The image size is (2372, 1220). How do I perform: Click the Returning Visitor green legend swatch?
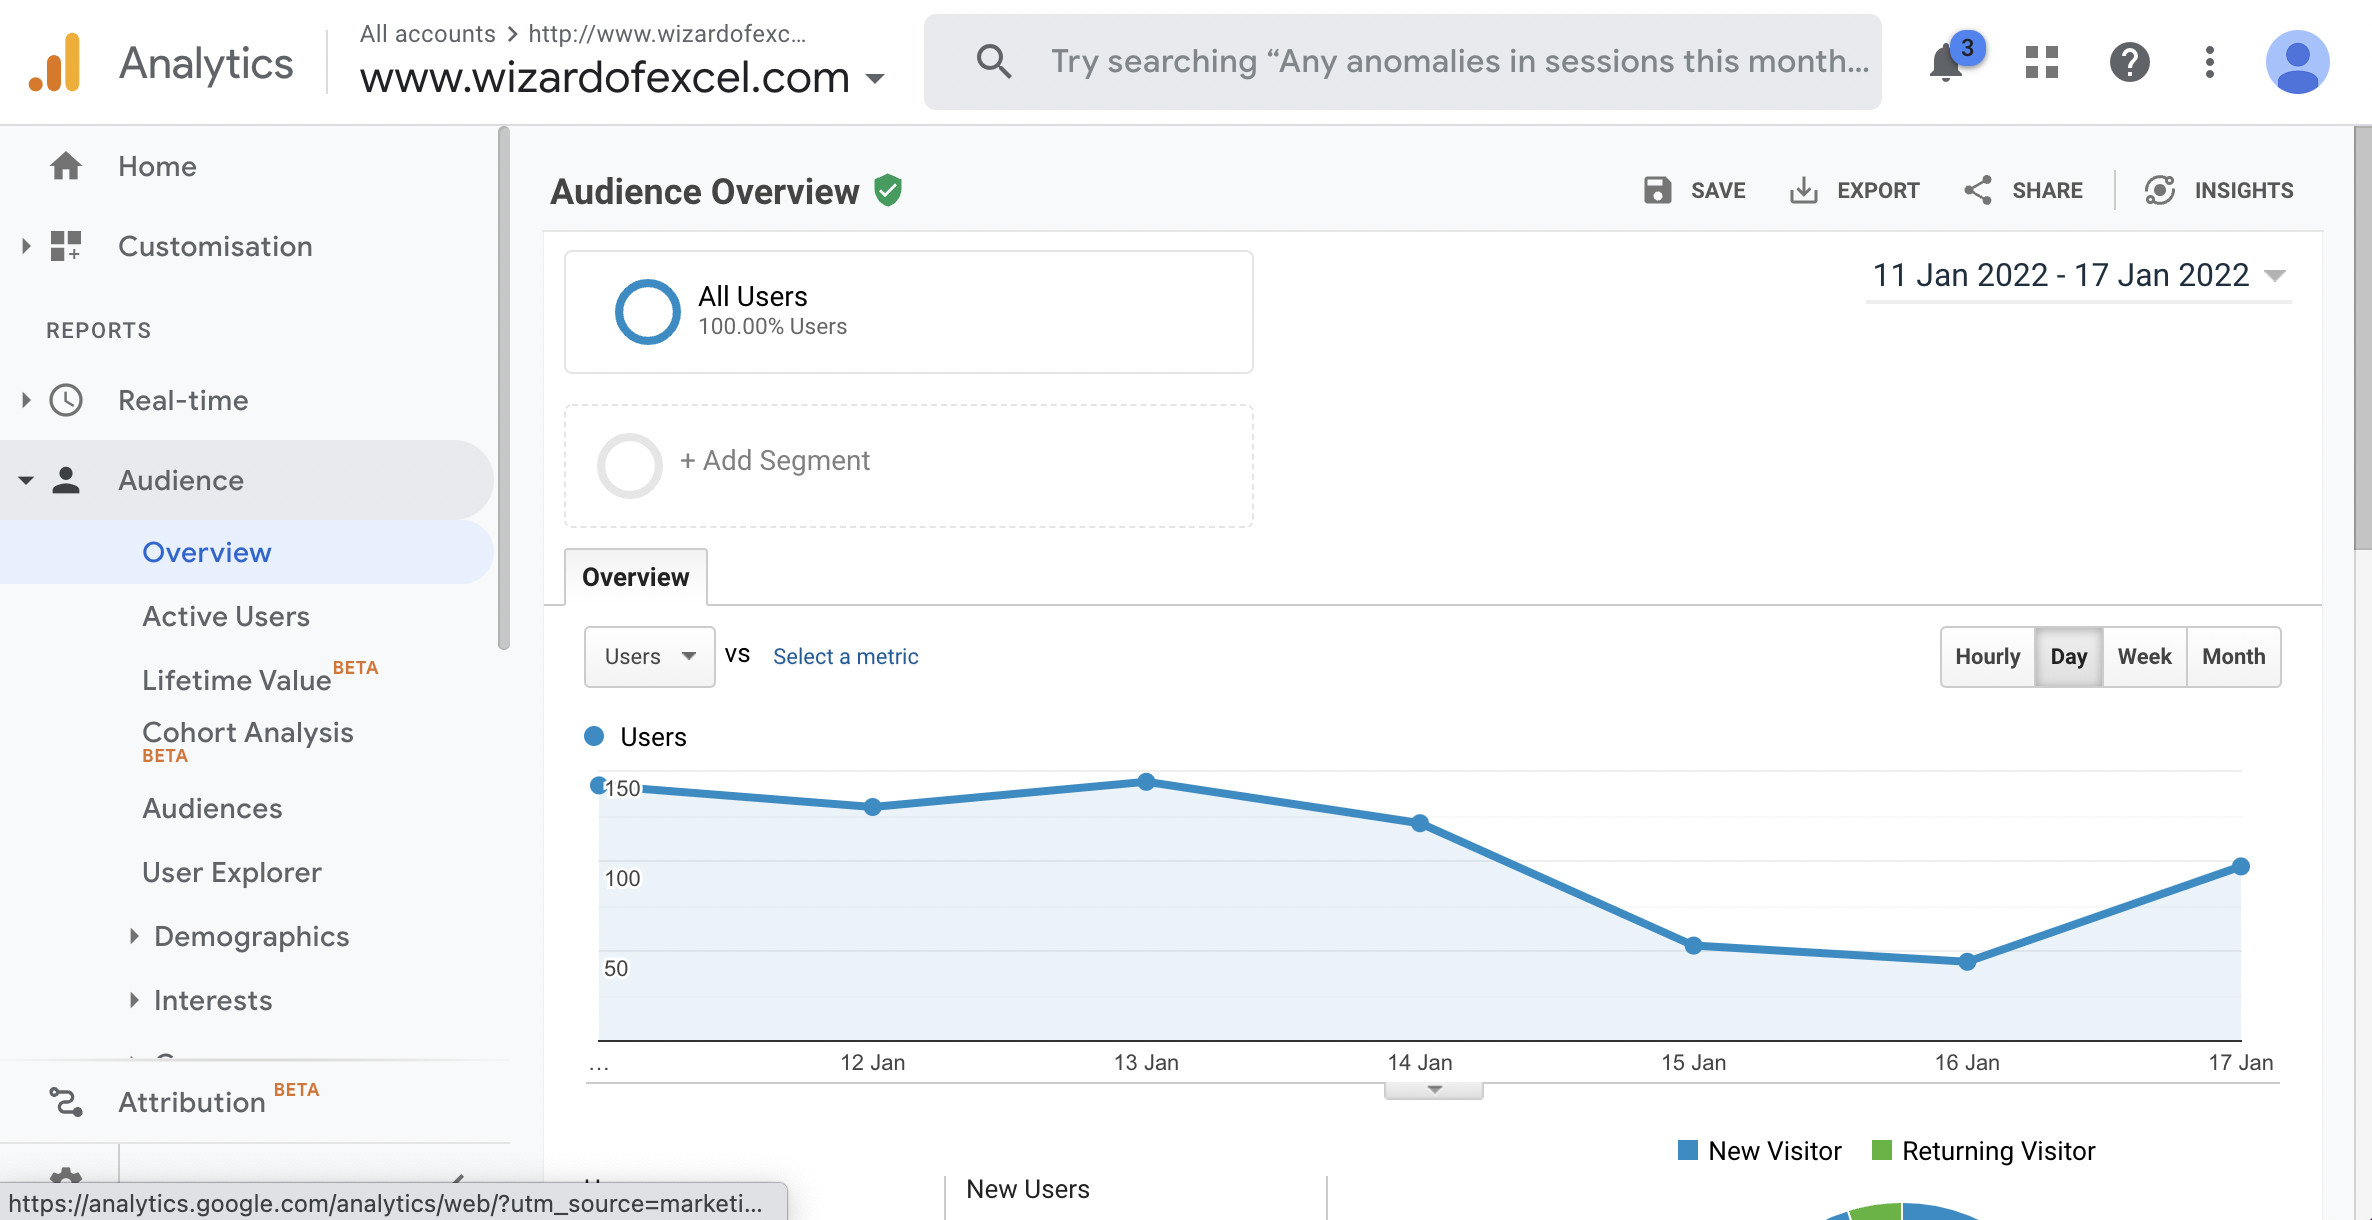click(x=1881, y=1150)
